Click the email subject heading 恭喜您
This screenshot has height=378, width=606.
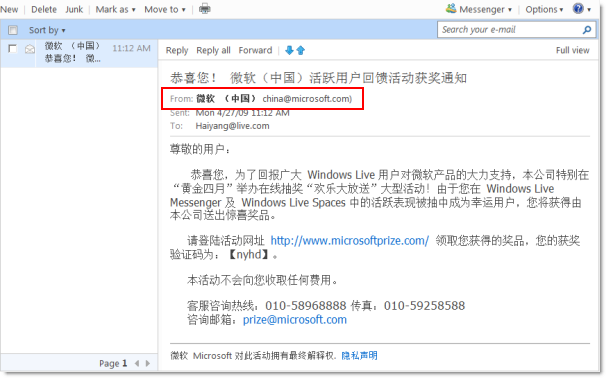click(318, 78)
